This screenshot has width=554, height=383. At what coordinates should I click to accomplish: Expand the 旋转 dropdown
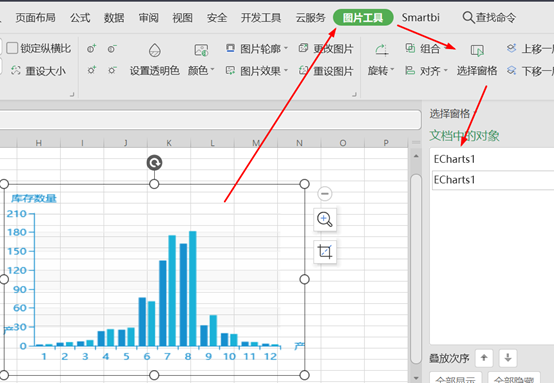point(392,70)
